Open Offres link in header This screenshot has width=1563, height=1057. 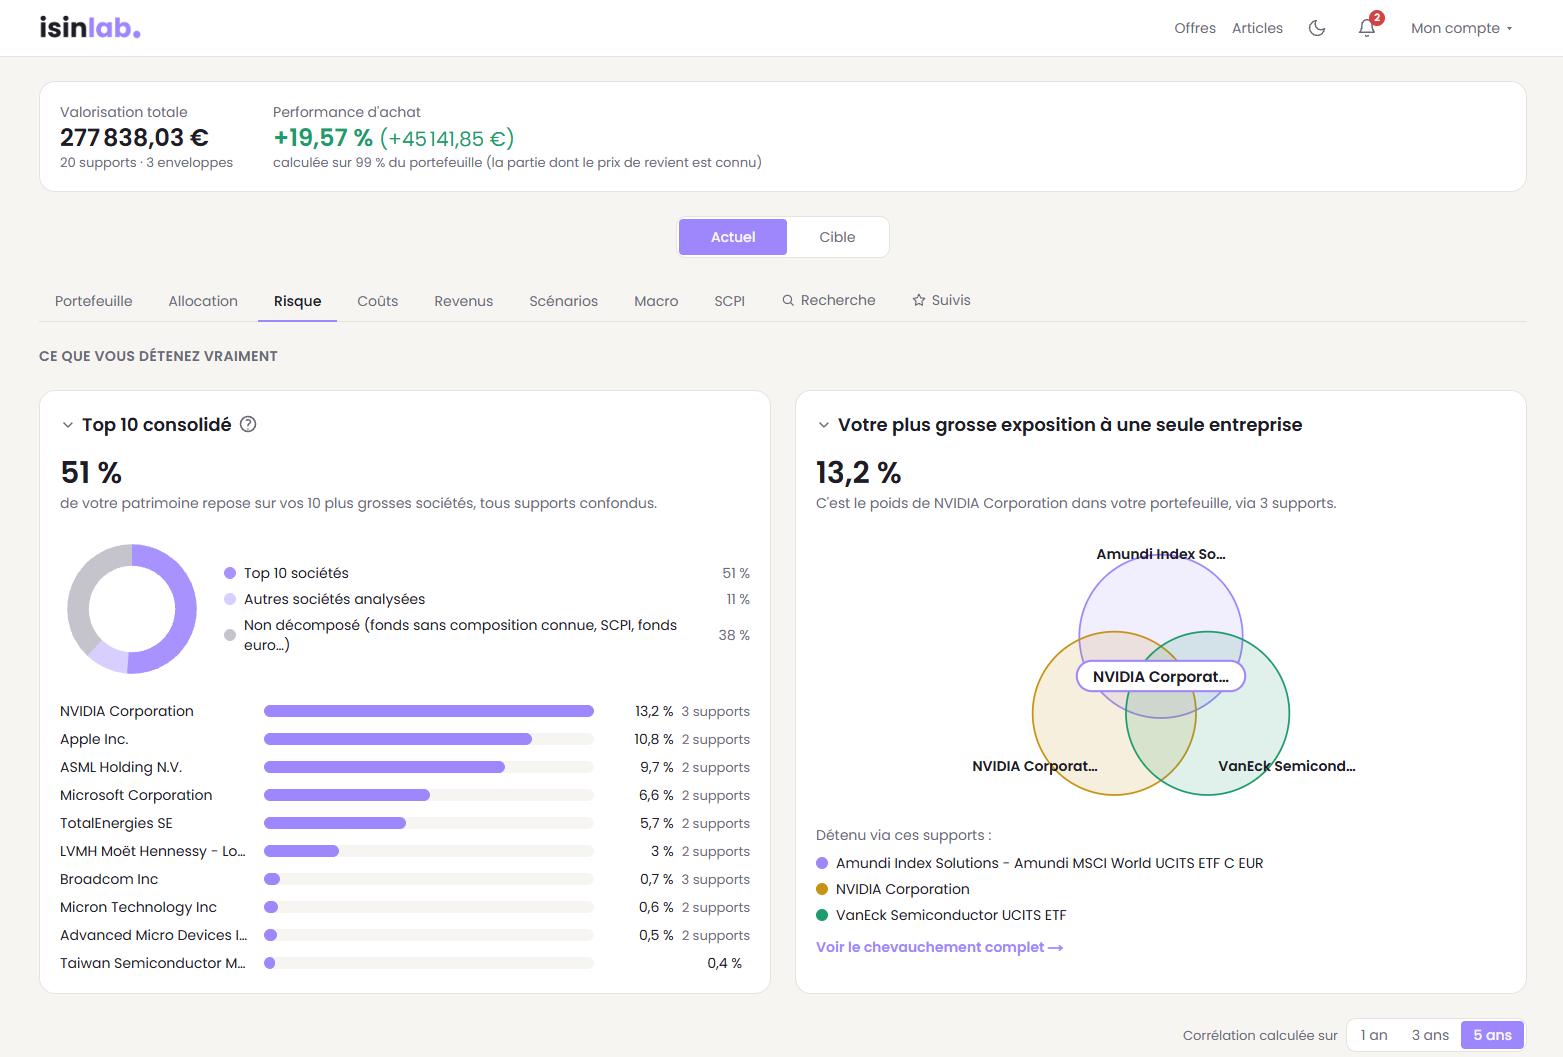(x=1195, y=28)
